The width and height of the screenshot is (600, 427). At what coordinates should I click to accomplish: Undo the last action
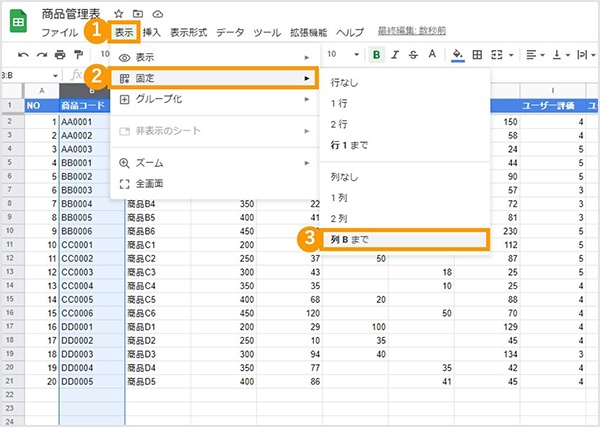click(23, 55)
